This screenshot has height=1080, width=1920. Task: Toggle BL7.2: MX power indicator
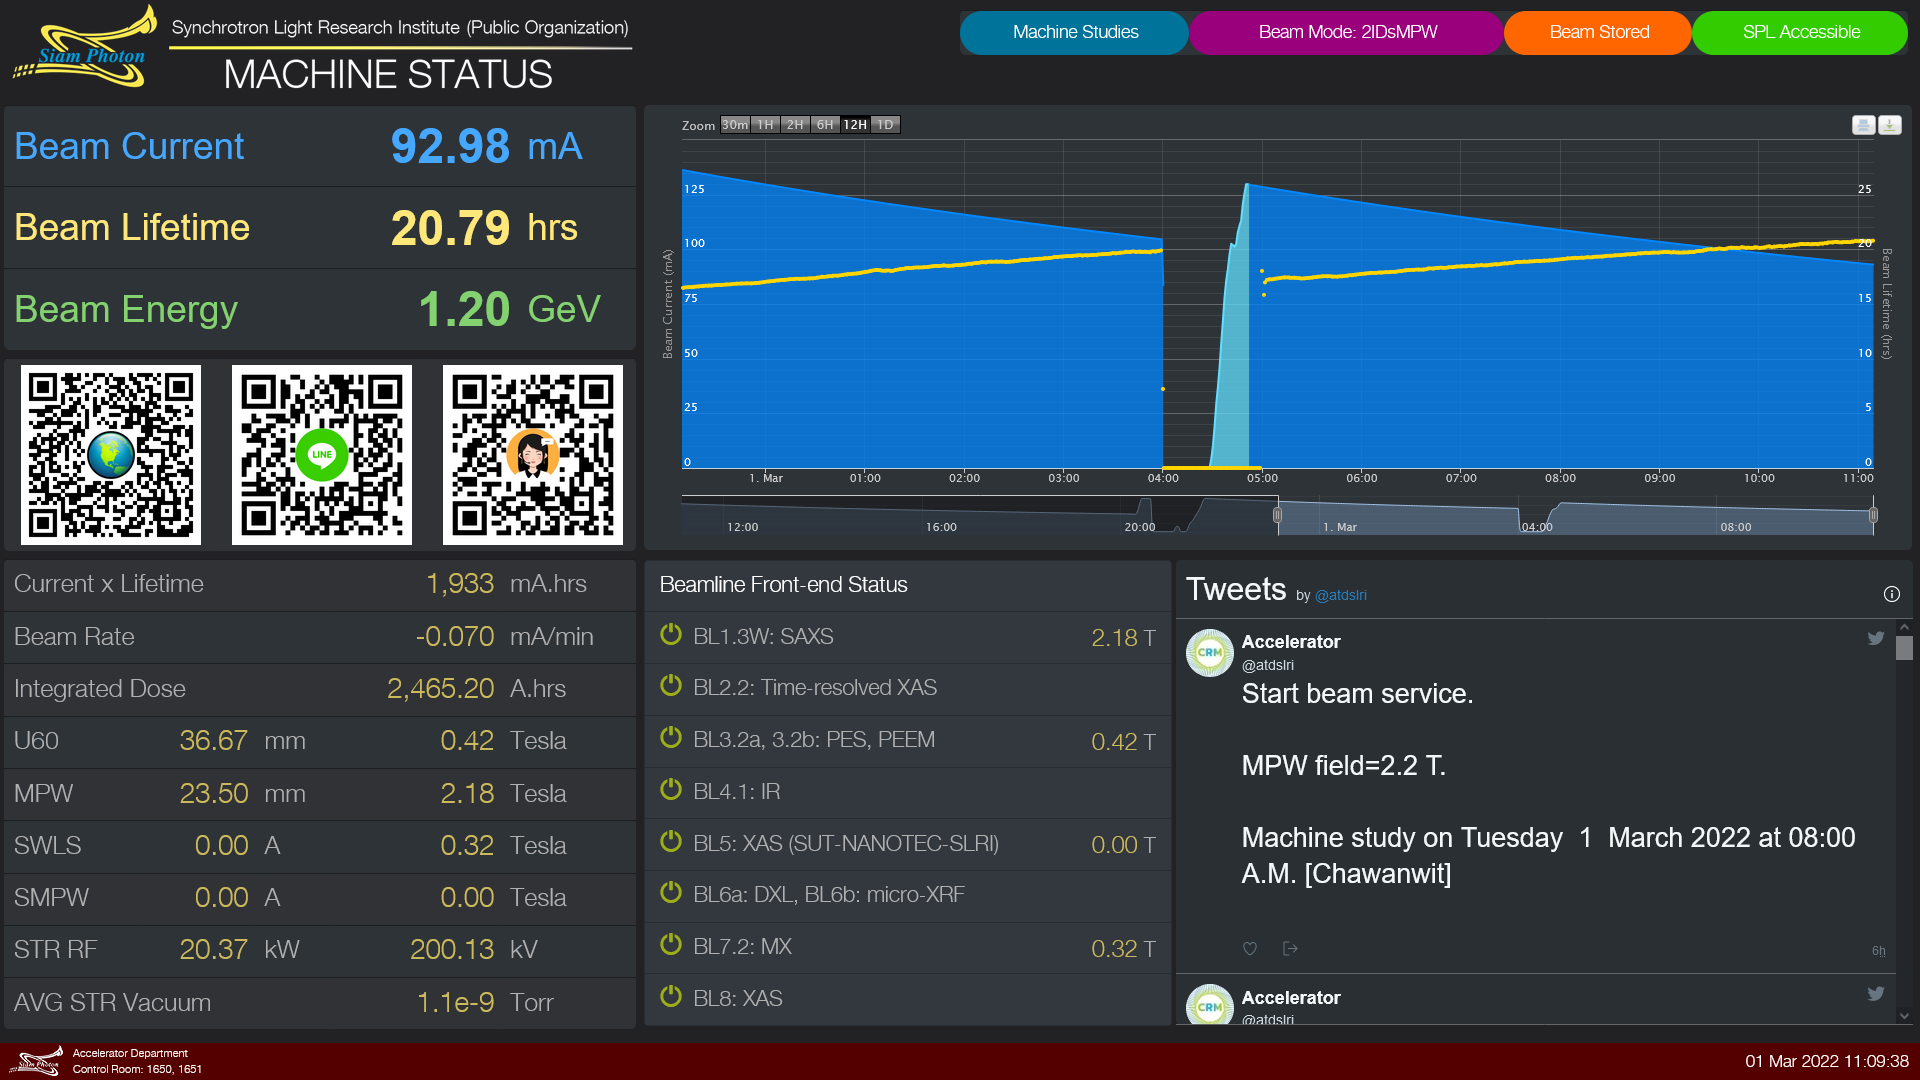coord(671,945)
